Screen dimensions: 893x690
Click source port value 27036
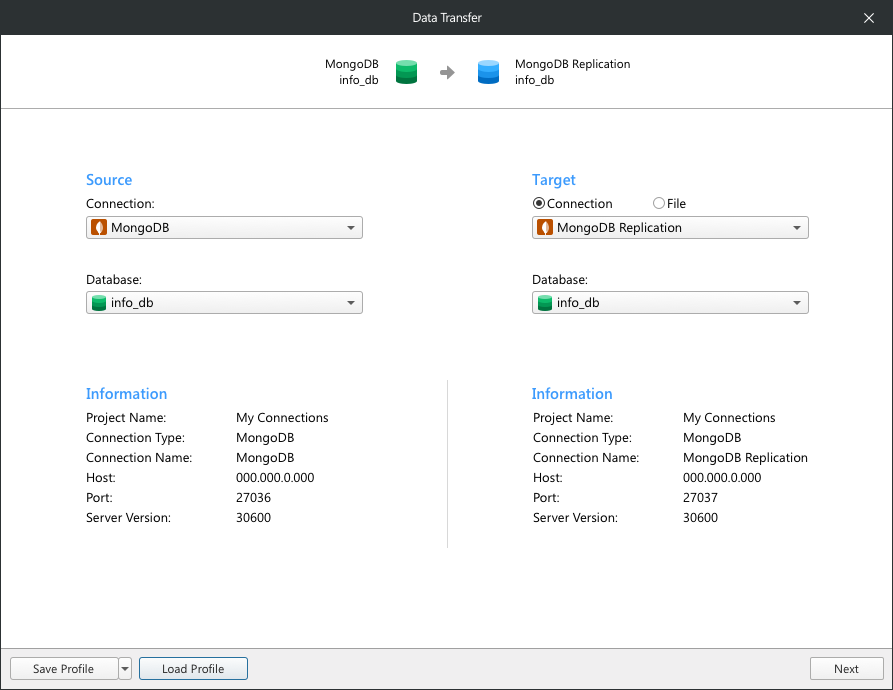tap(253, 498)
